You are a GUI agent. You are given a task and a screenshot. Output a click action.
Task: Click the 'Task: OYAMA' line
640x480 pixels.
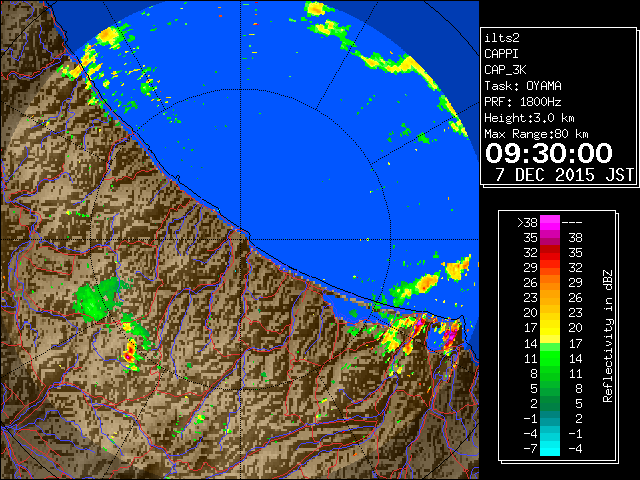coord(523,86)
